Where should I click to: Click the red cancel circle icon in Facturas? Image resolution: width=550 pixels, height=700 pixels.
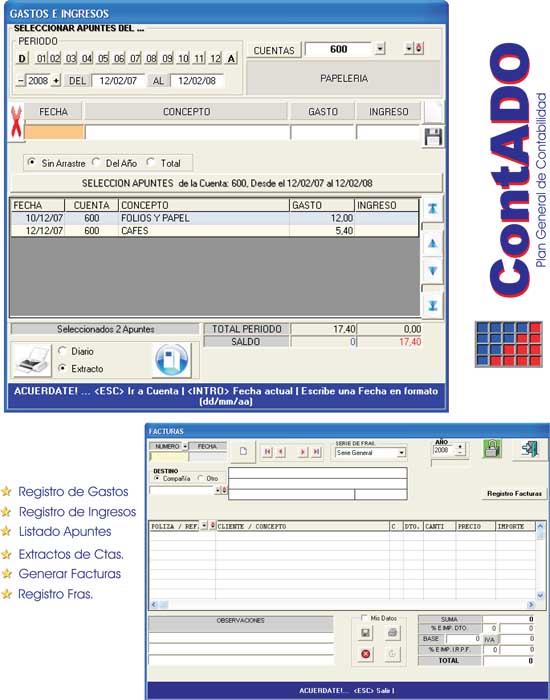(365, 654)
